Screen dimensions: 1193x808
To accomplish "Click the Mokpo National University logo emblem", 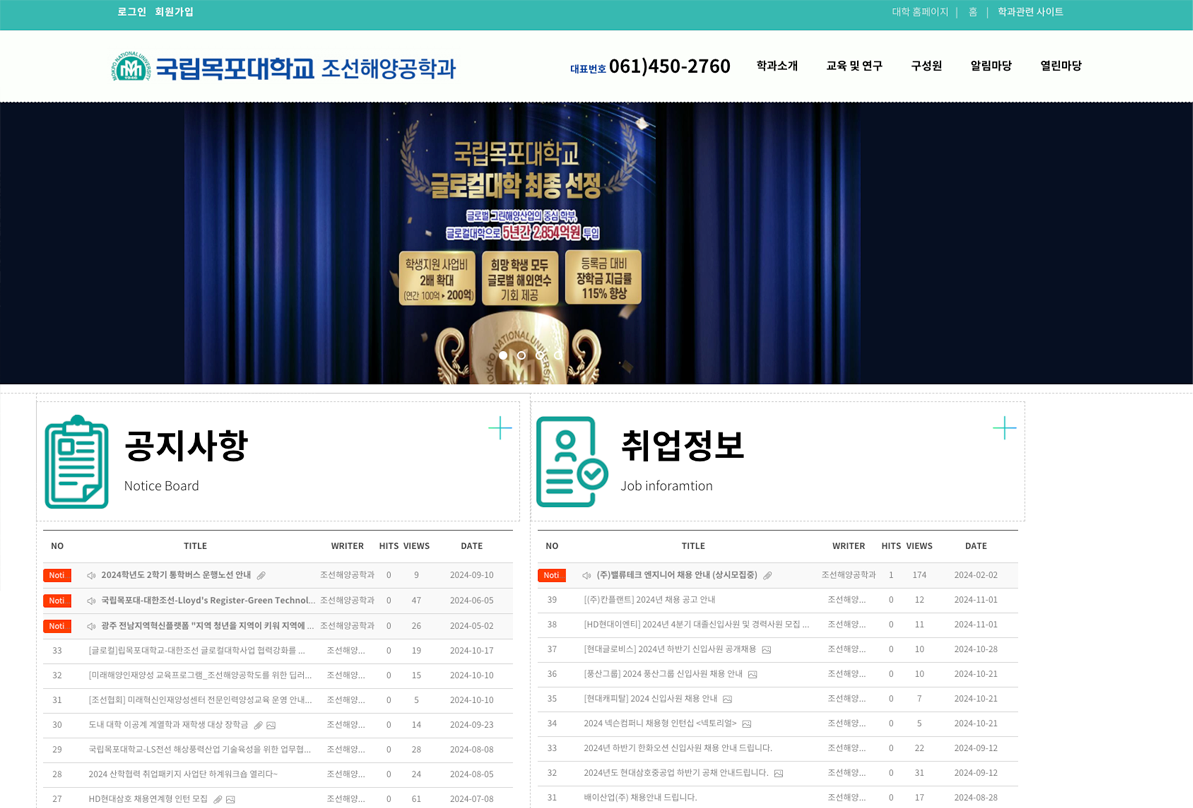I will click(130, 68).
